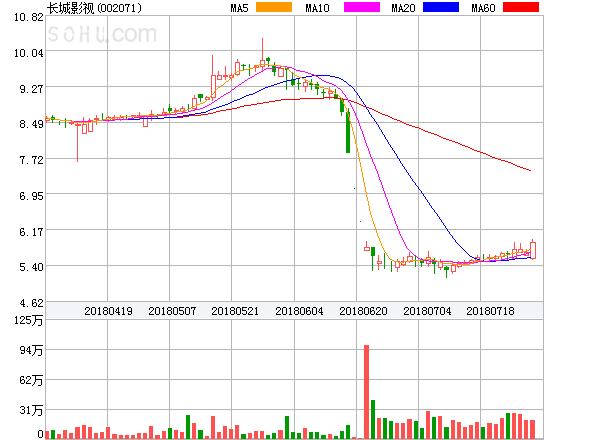Image resolution: width=600 pixels, height=440 pixels.
Task: Click the 31万 volume axis label
Action: pyautogui.click(x=31, y=410)
